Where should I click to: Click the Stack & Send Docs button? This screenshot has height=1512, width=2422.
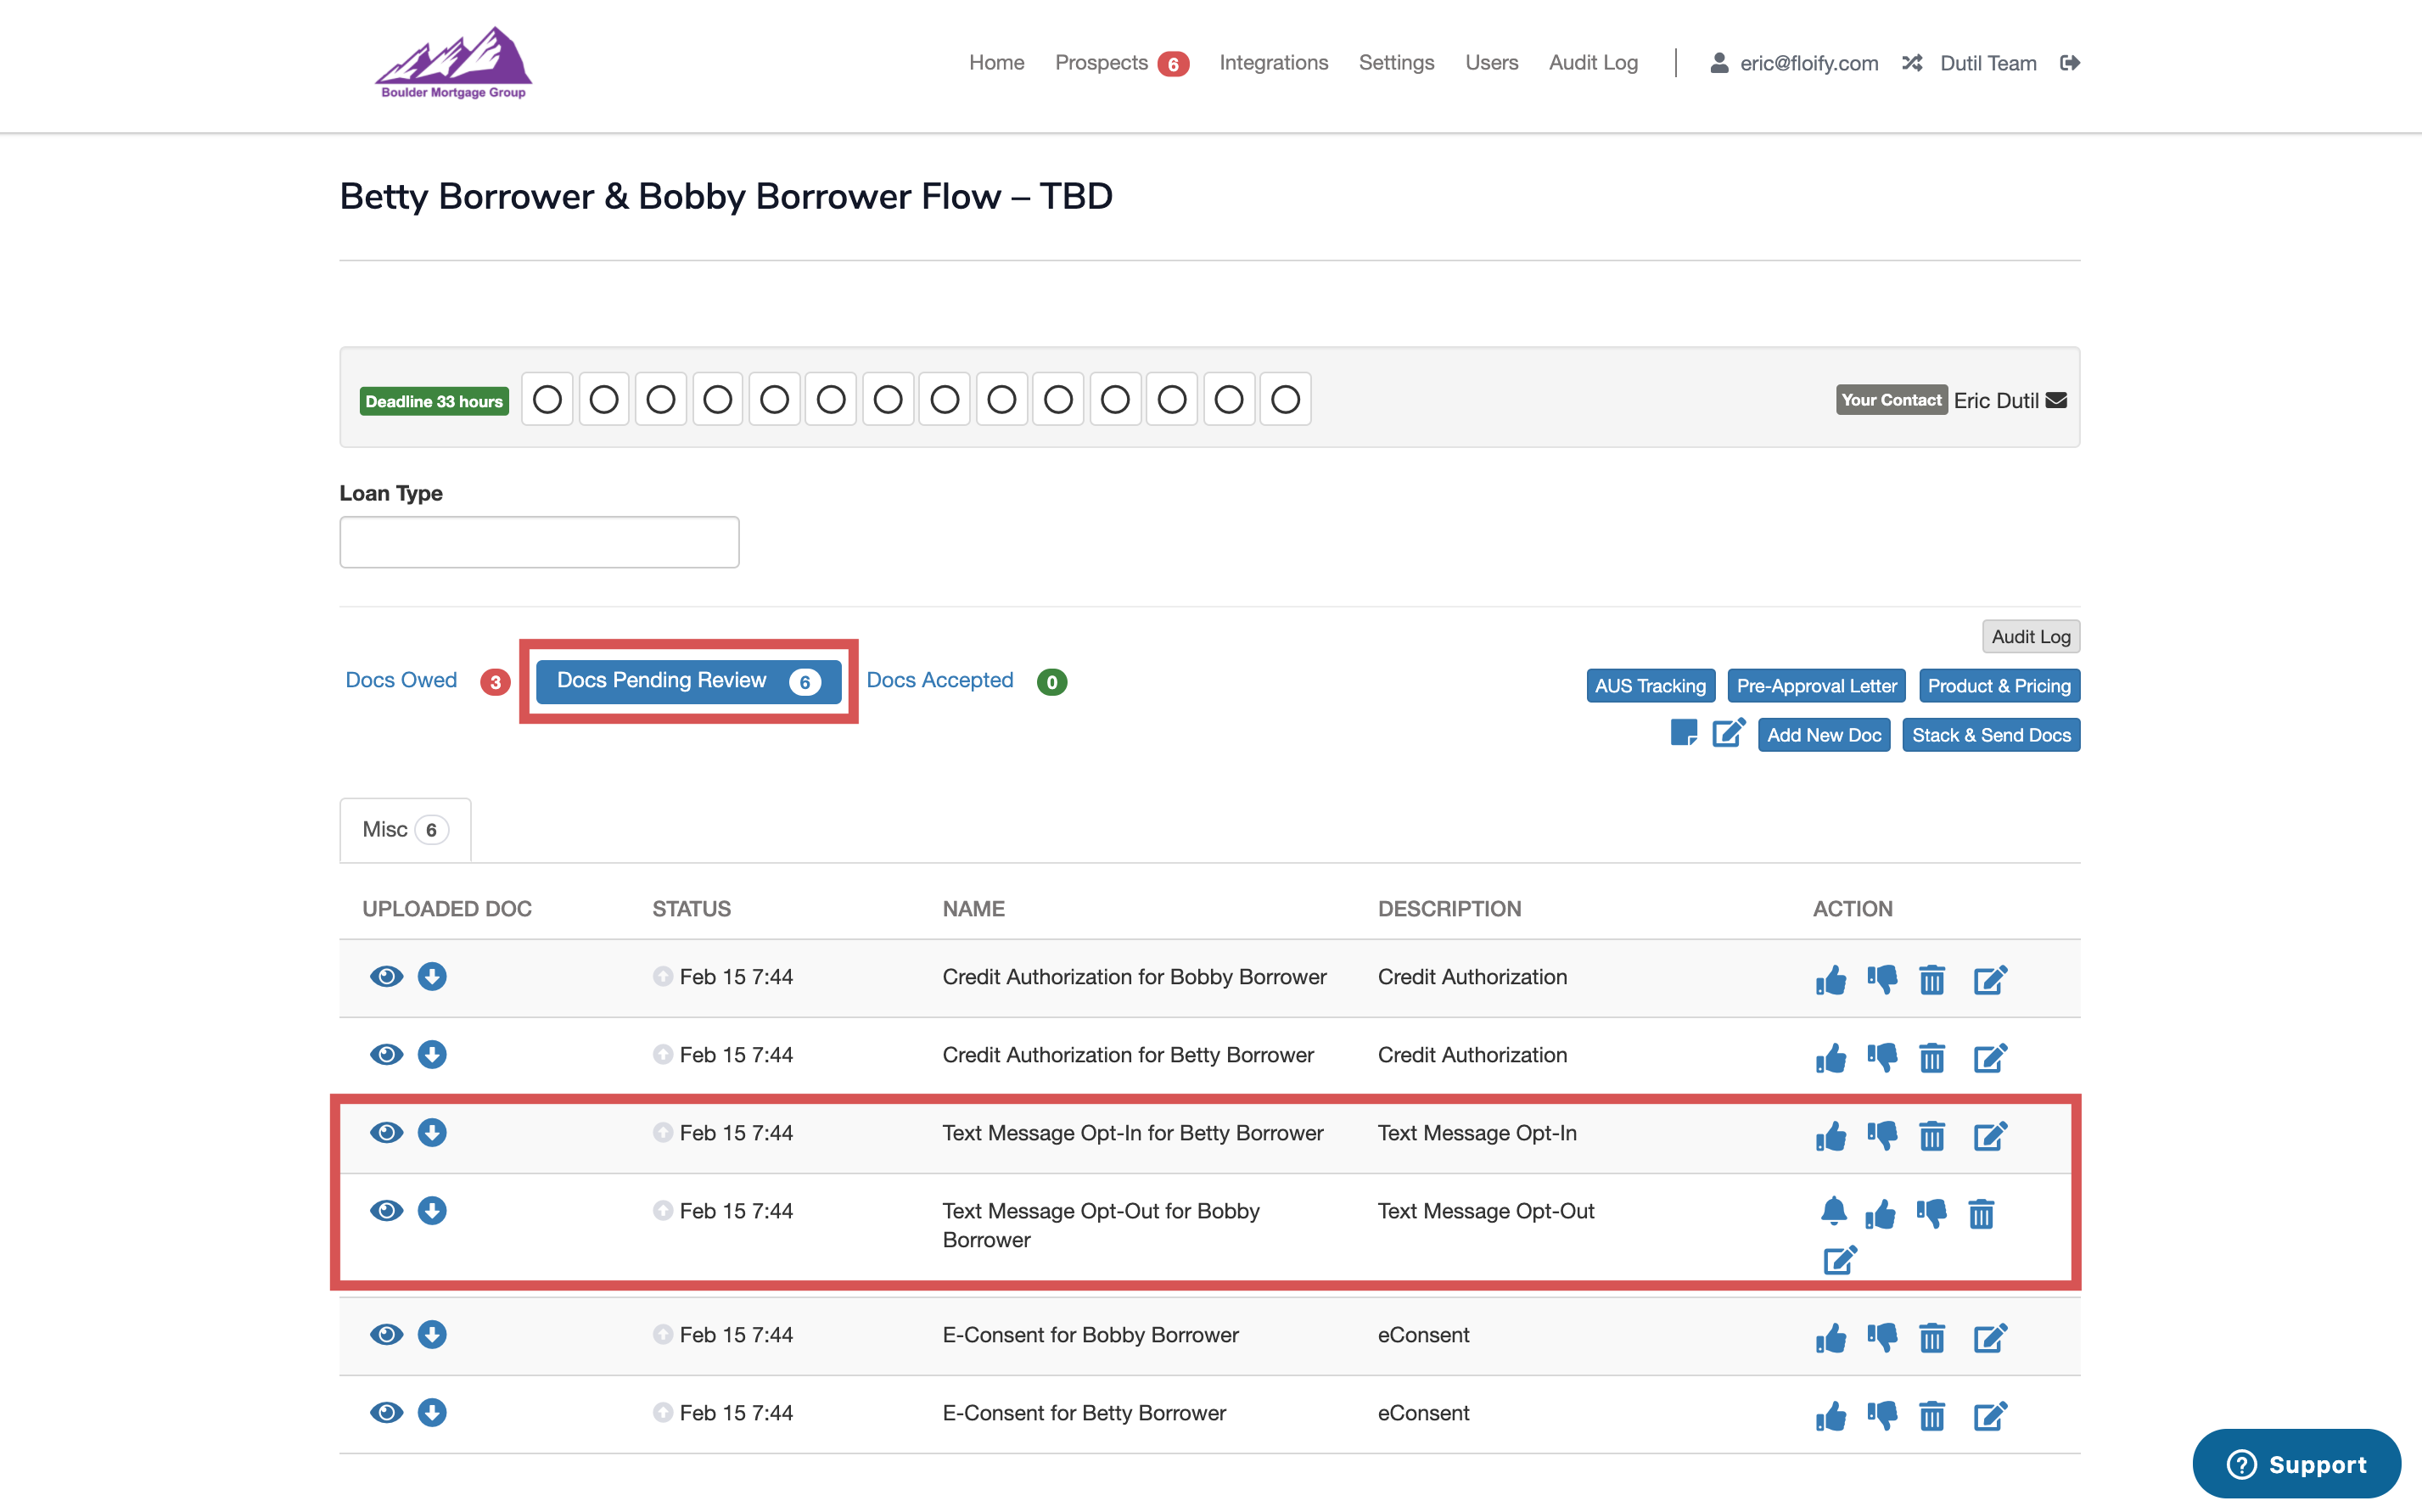point(1990,735)
